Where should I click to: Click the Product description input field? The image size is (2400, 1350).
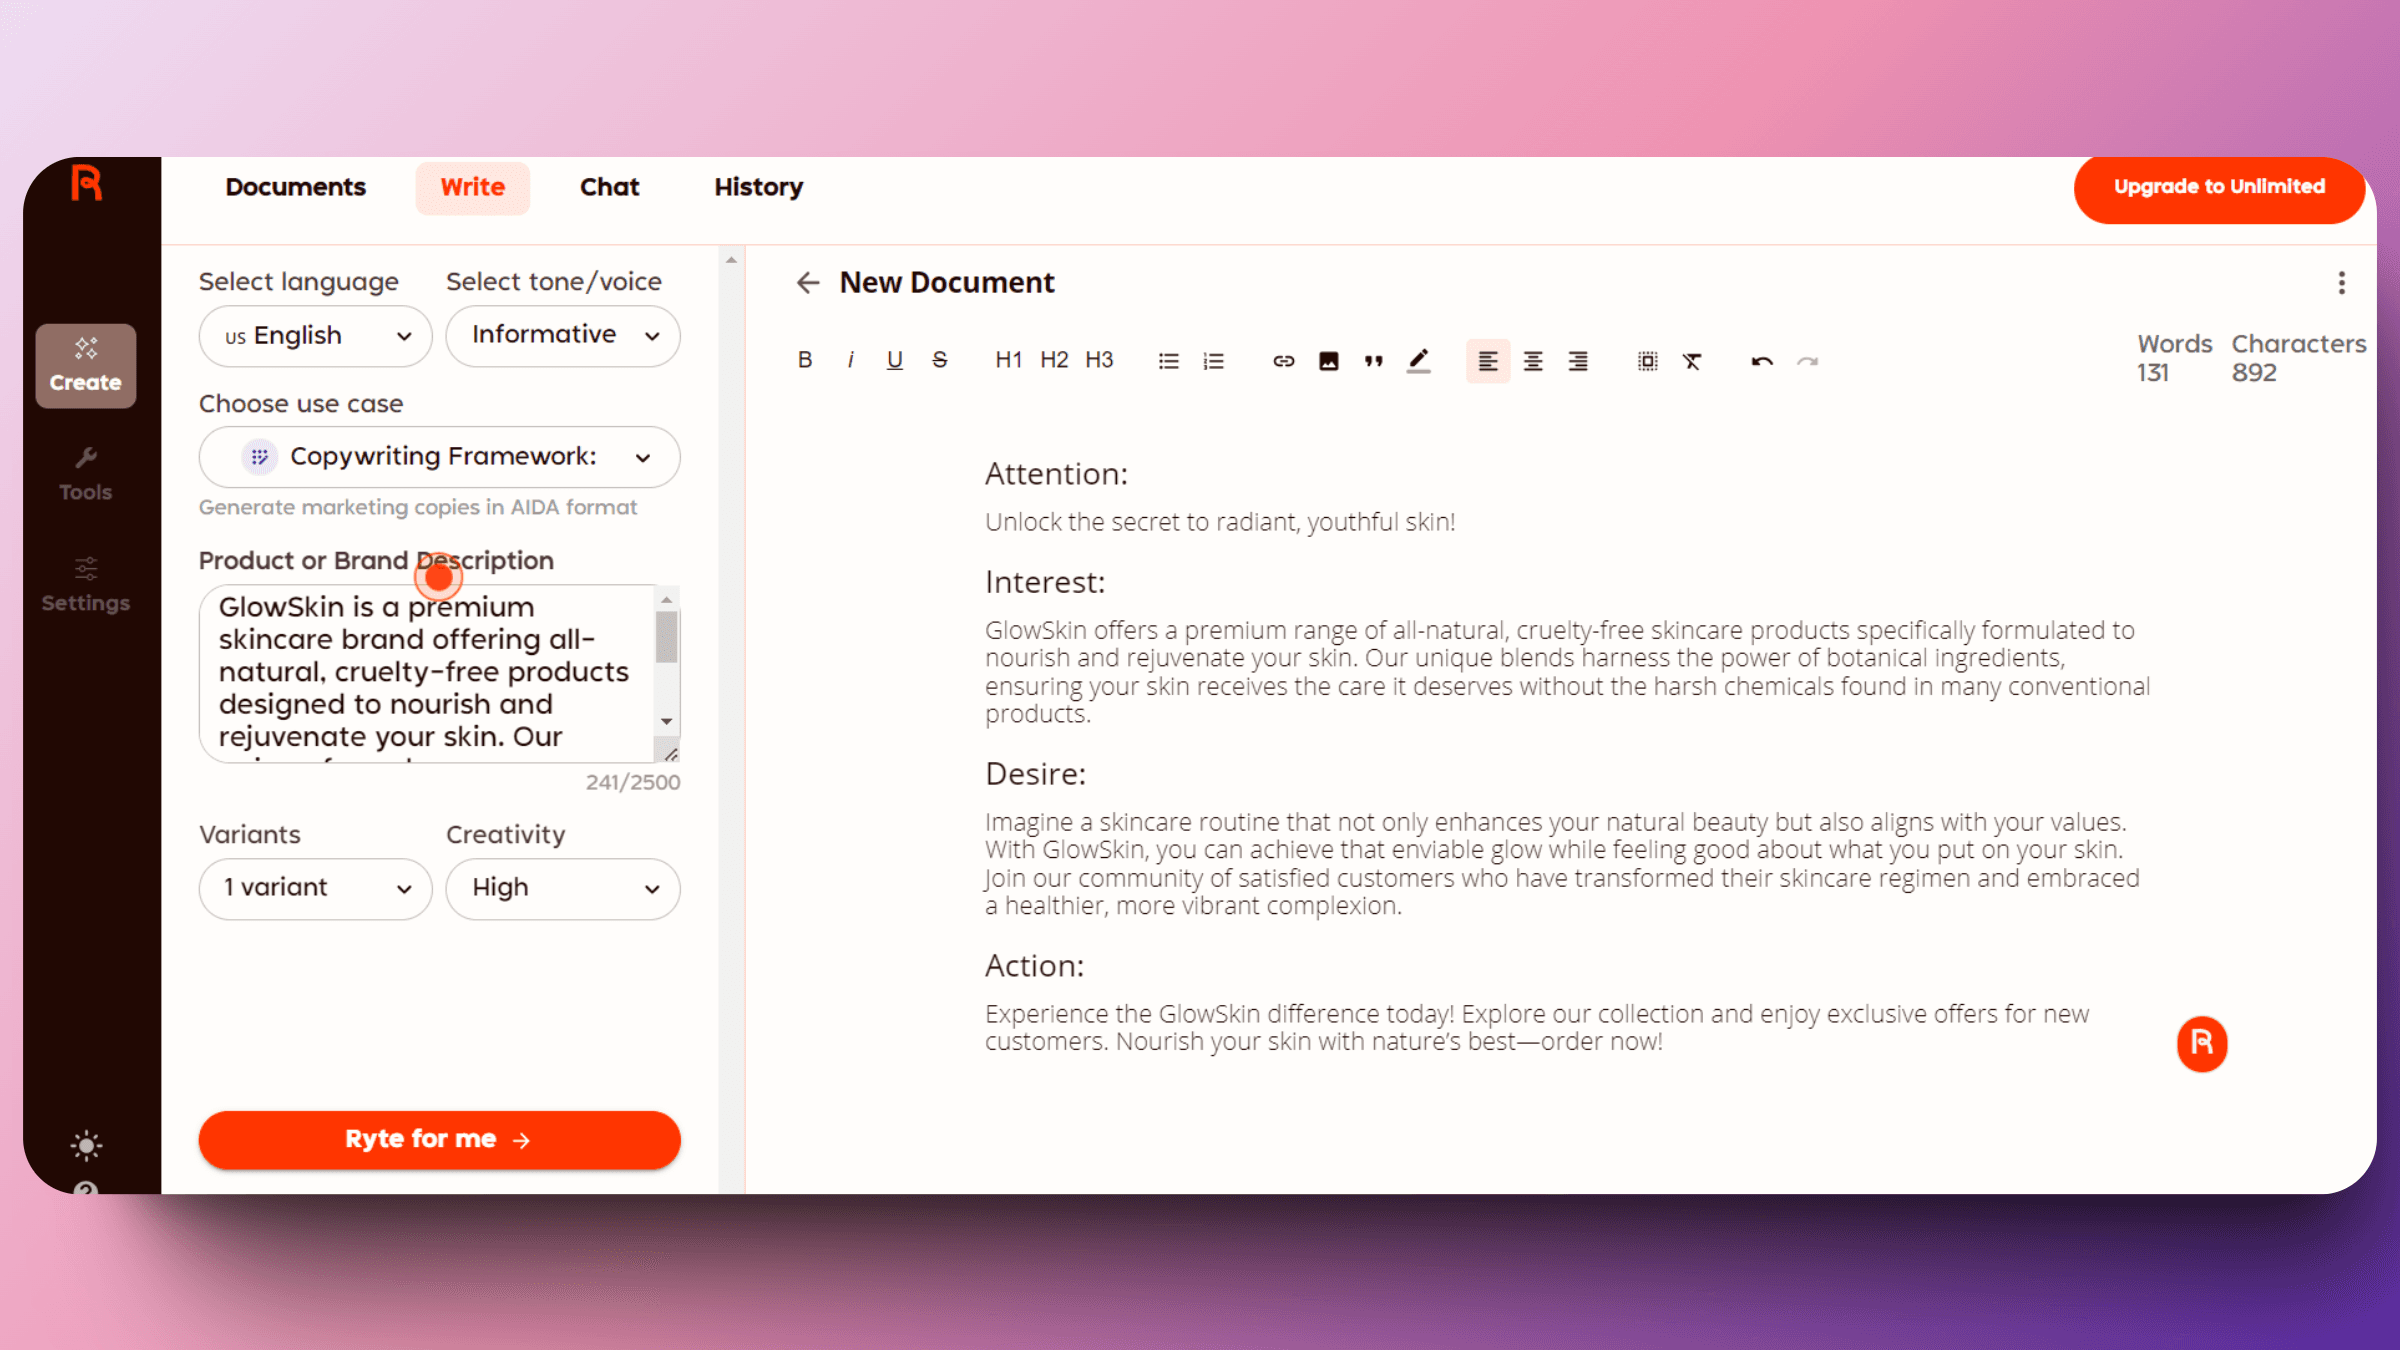point(438,669)
